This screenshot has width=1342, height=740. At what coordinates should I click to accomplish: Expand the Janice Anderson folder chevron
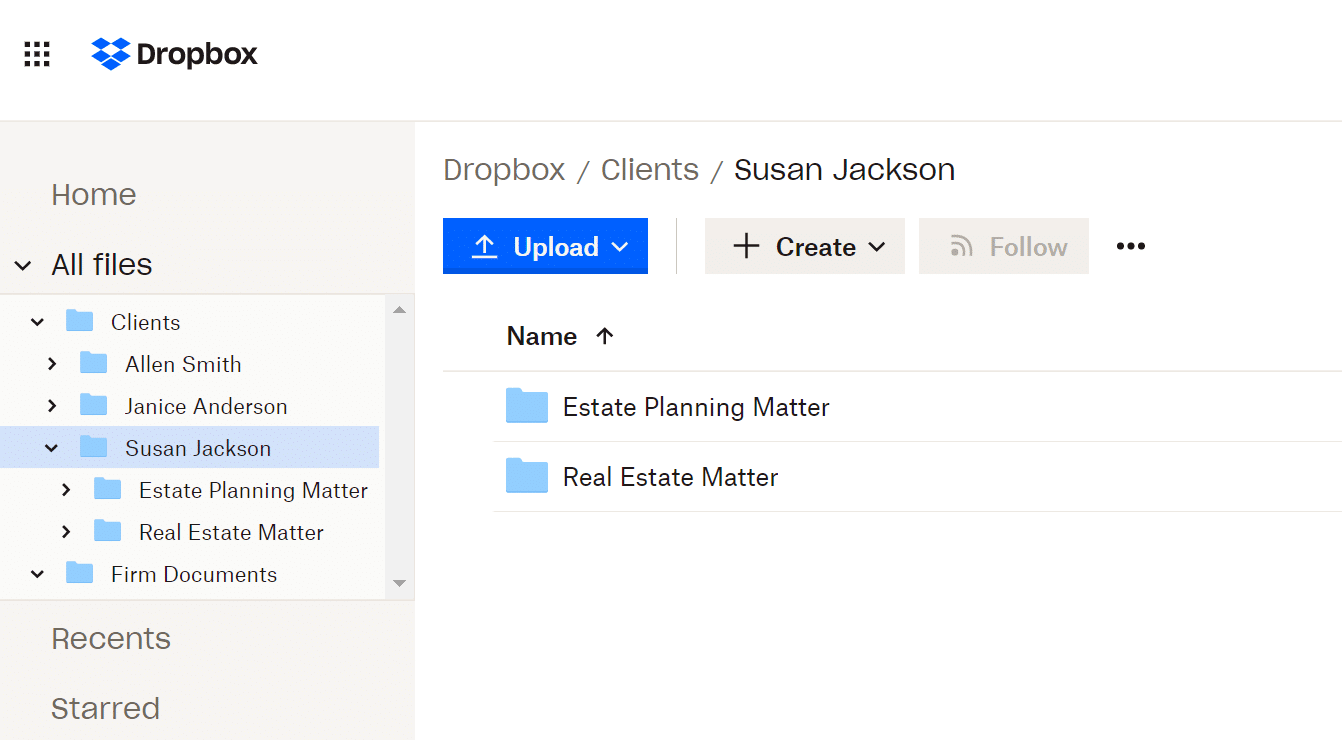point(52,406)
